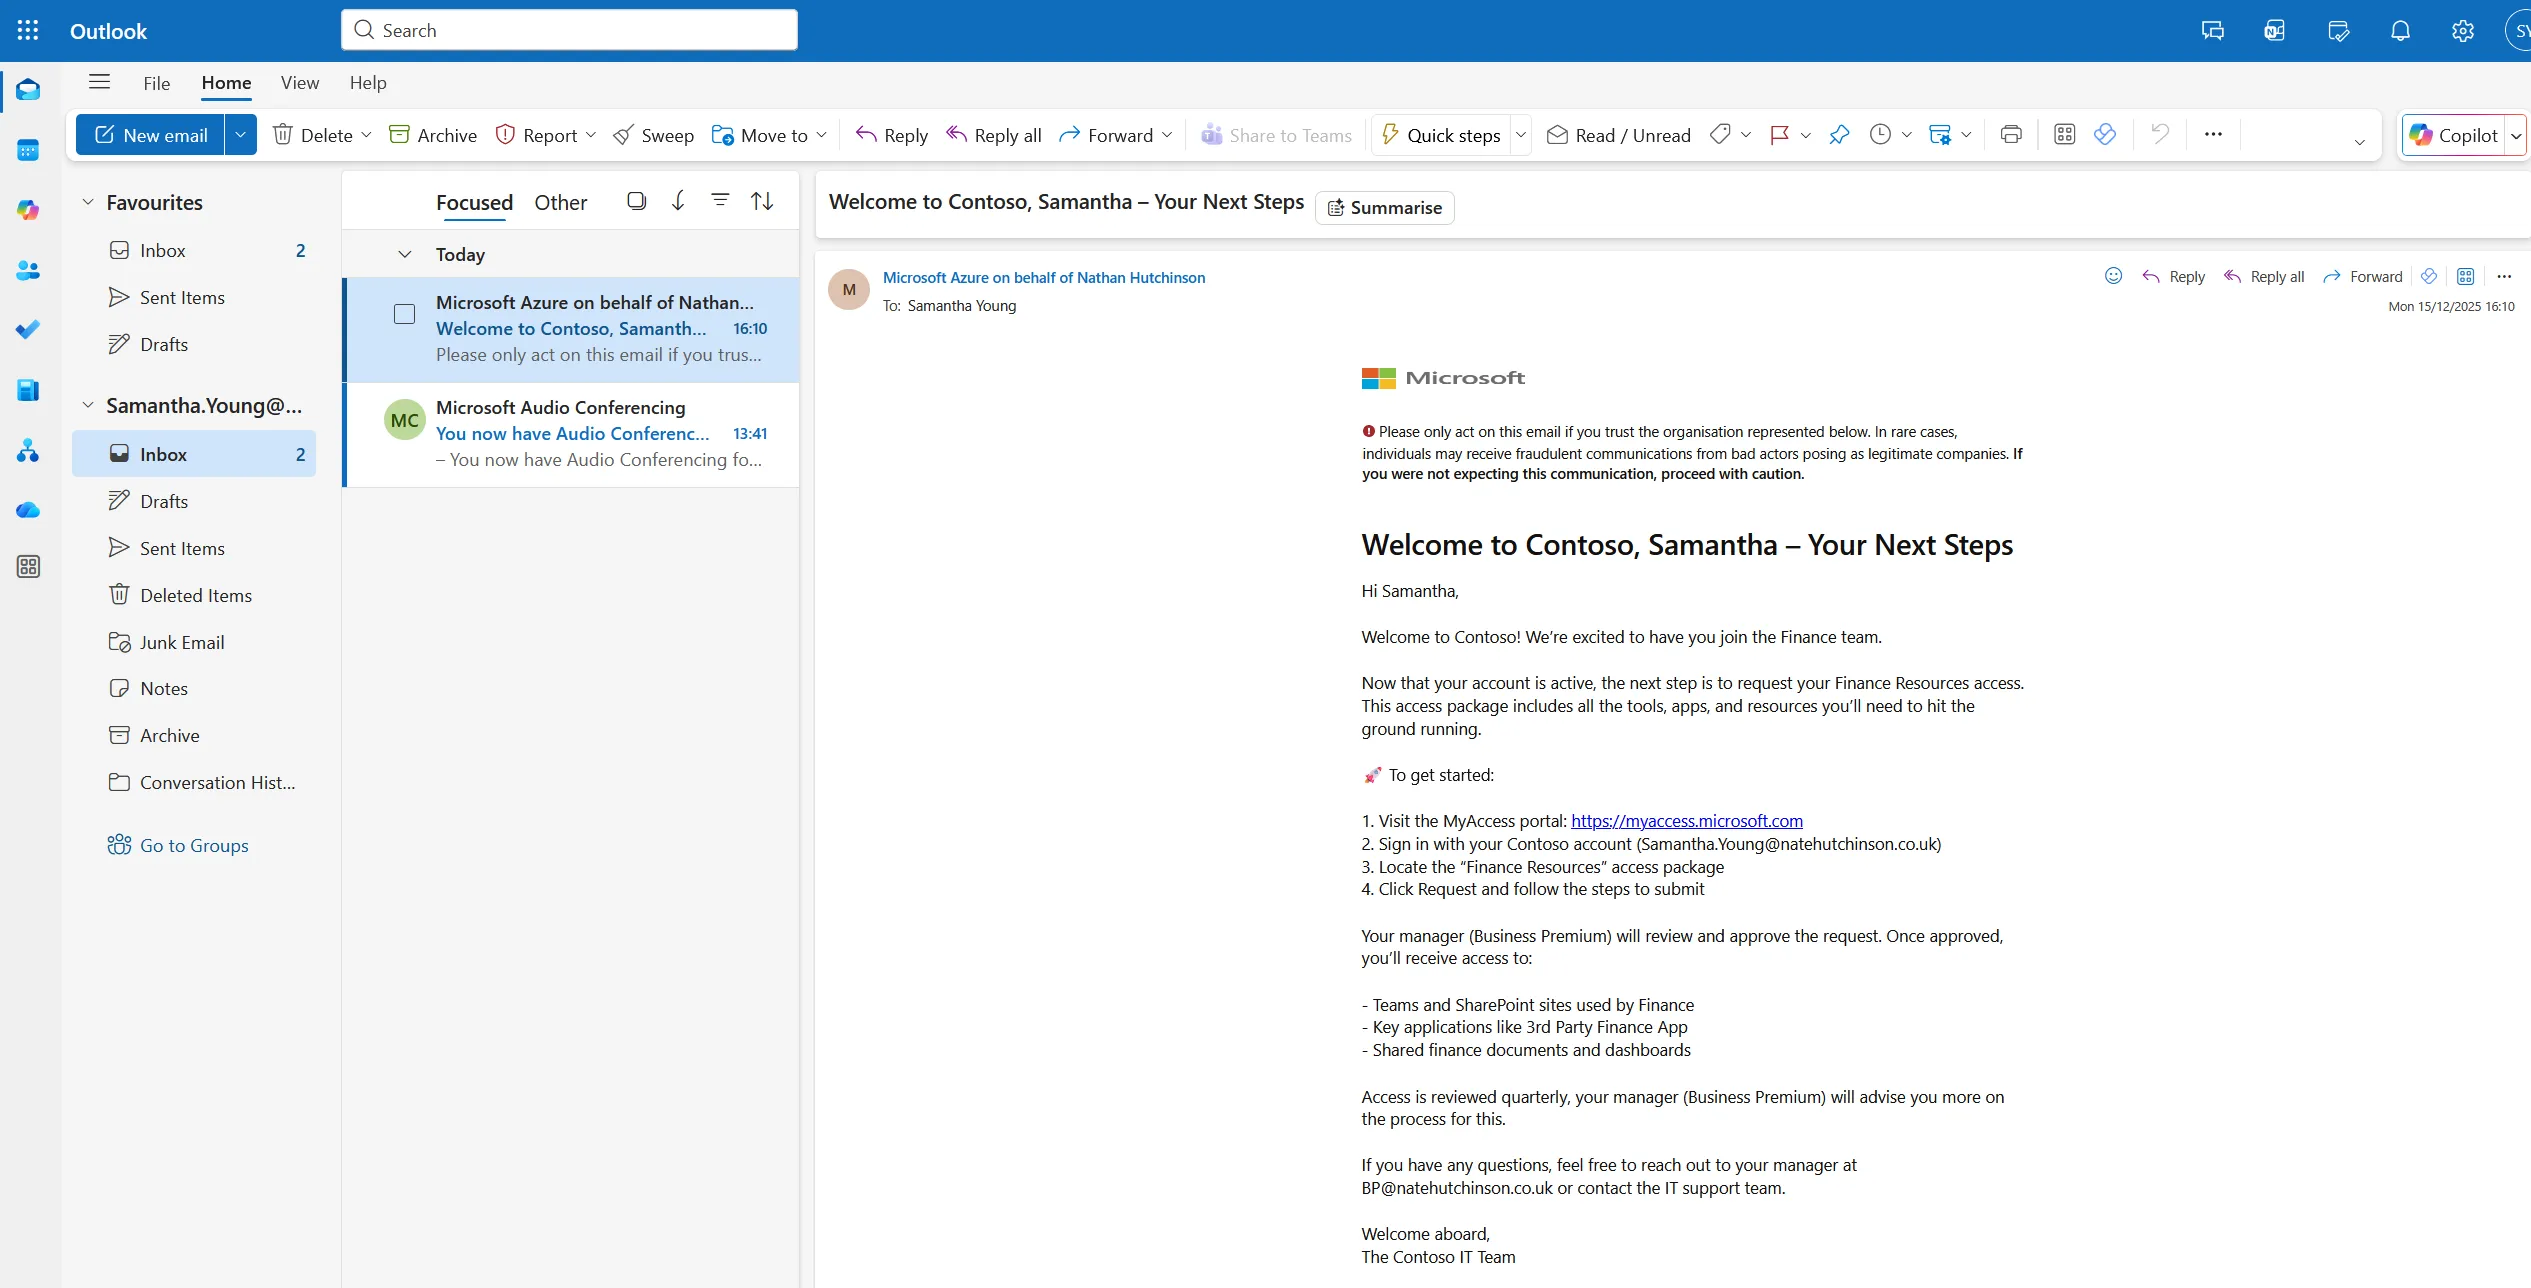Open the People app in left rail
The width and height of the screenshot is (2531, 1288).
(28, 270)
